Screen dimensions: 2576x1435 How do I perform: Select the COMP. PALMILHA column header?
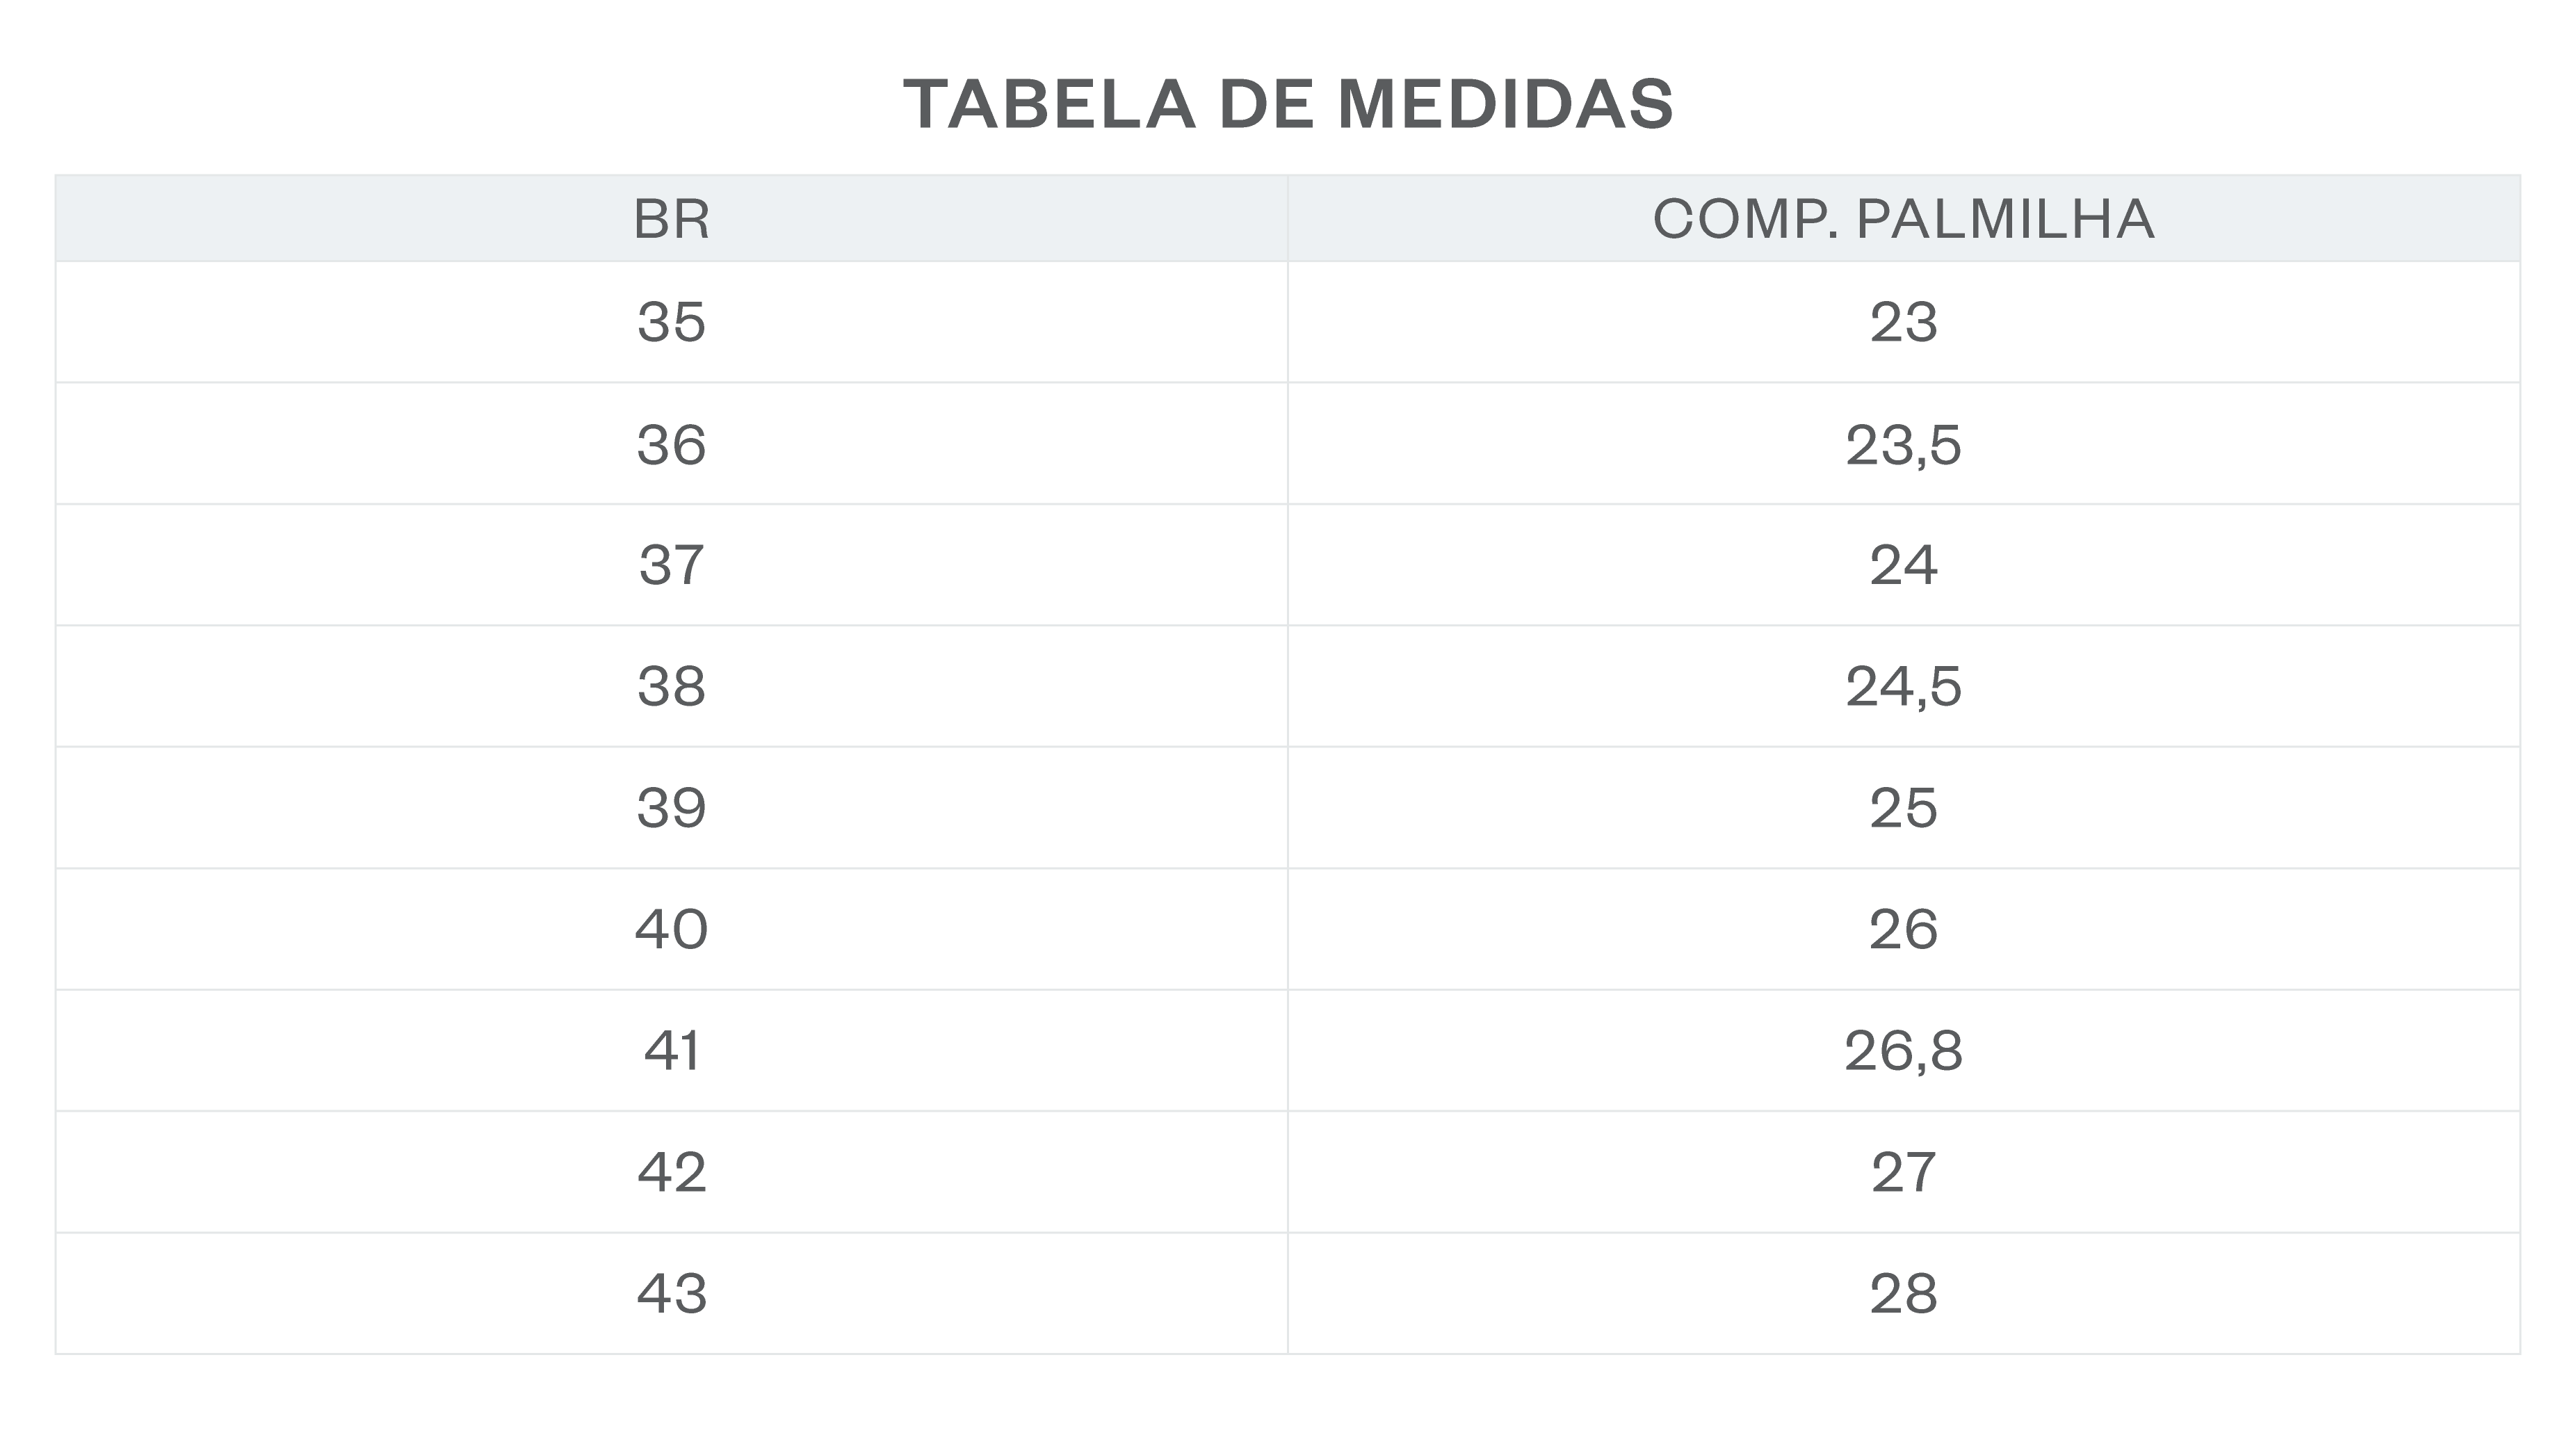1903,219
